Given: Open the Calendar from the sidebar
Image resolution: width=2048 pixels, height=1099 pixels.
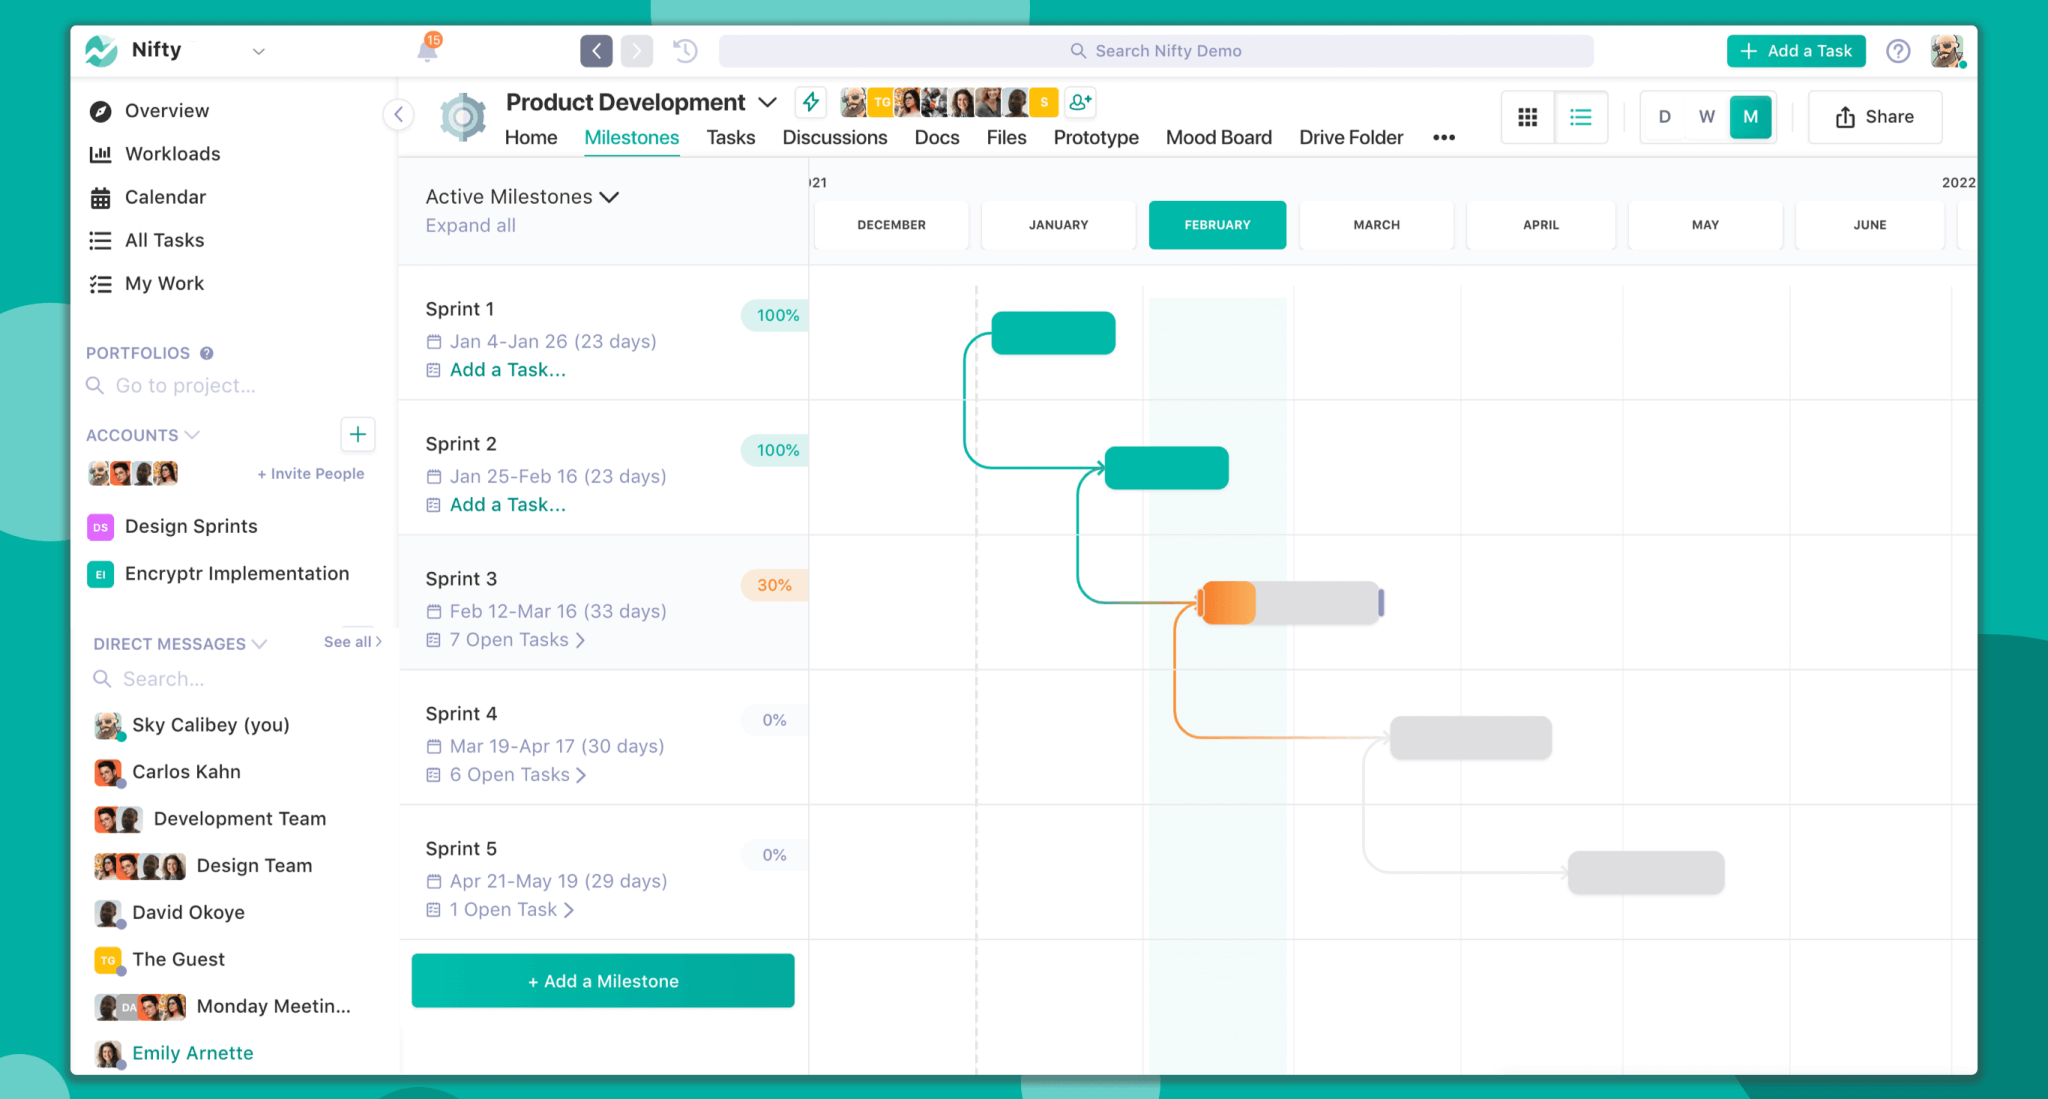Looking at the screenshot, I should pyautogui.click(x=101, y=197).
